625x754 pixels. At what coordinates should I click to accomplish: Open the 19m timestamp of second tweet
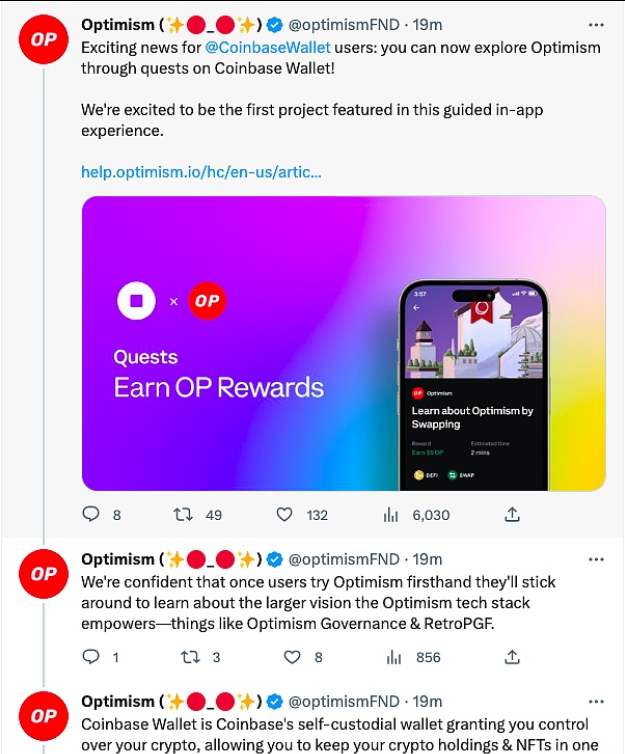tap(428, 559)
